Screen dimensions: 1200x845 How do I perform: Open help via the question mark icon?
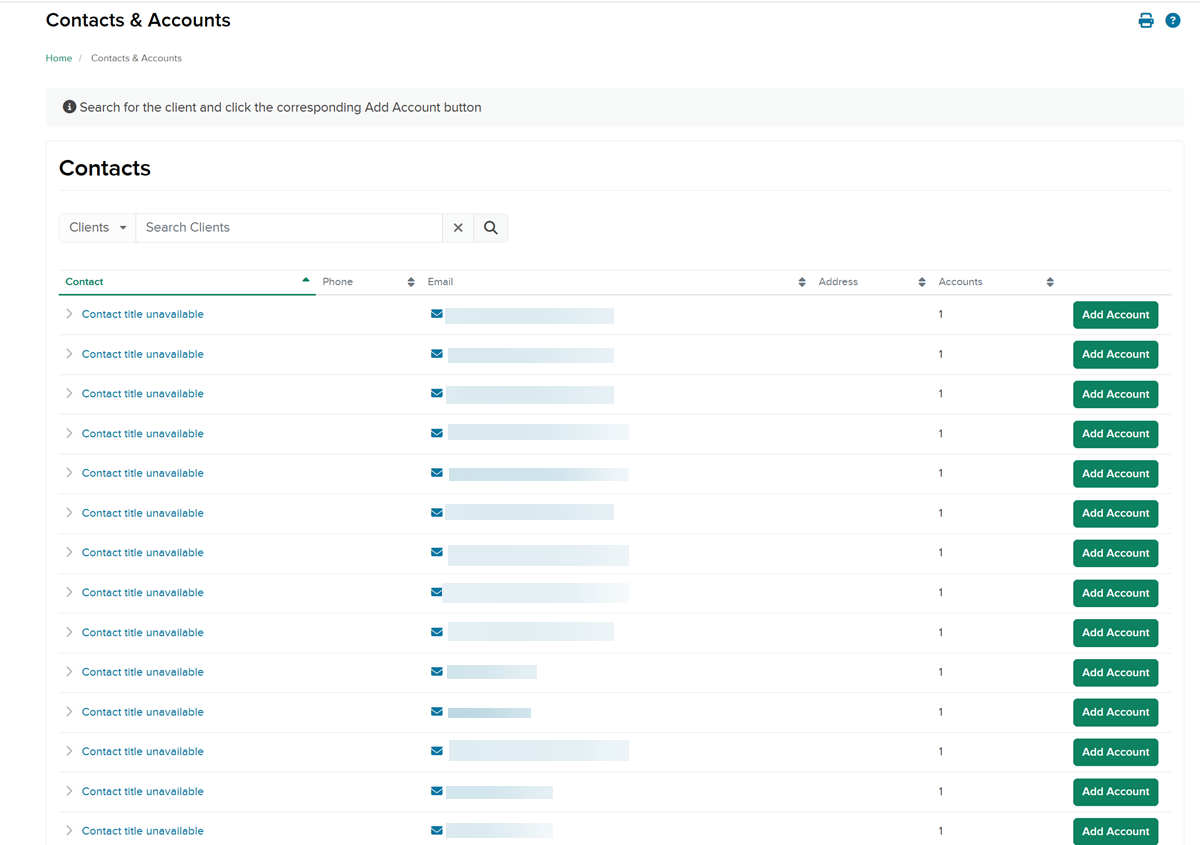pyautogui.click(x=1173, y=21)
